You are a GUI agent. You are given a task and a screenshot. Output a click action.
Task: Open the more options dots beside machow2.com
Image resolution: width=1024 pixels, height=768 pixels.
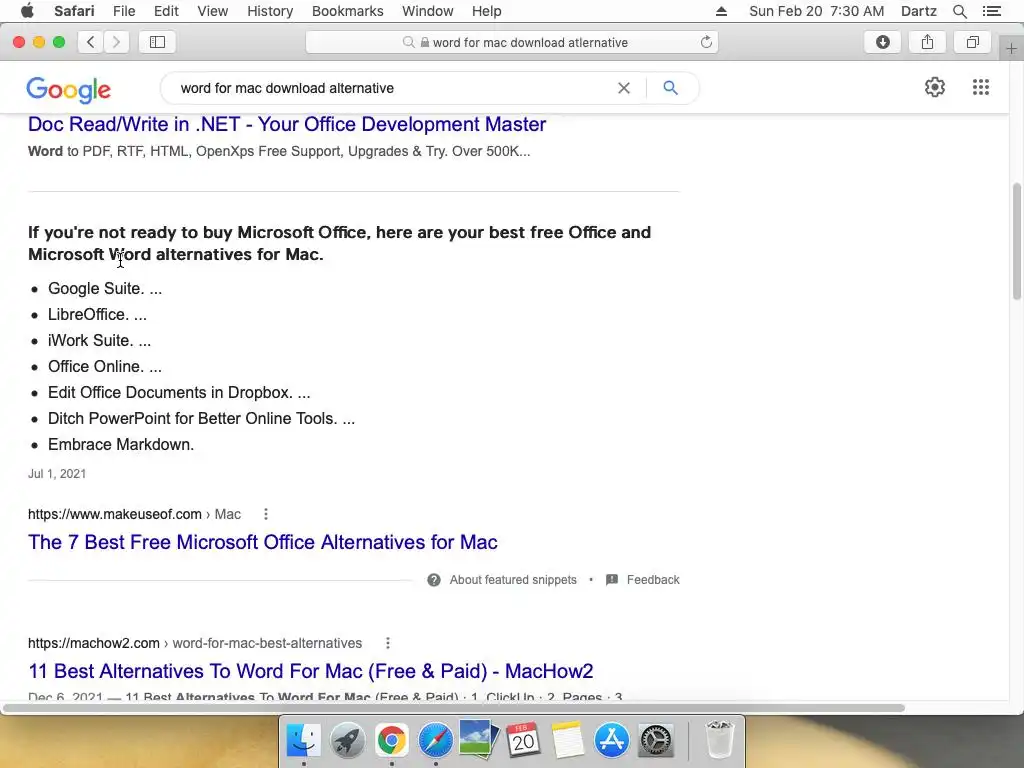[x=388, y=643]
